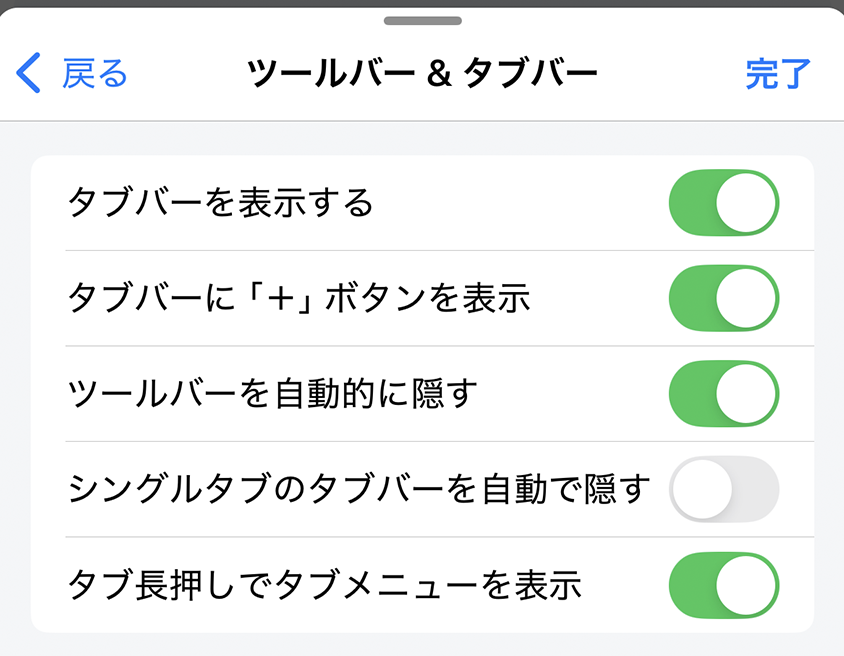Disable the tab bar ＋ button display toggle

point(724,298)
